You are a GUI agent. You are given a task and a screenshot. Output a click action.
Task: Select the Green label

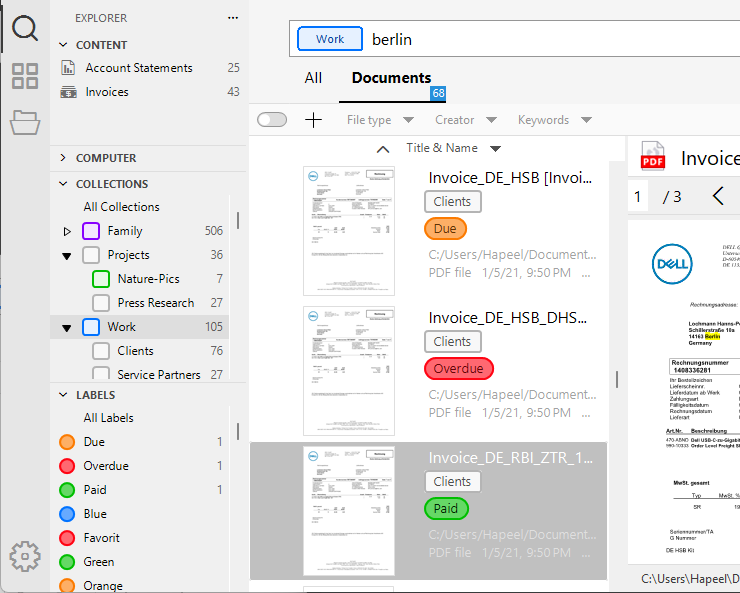tap(99, 562)
